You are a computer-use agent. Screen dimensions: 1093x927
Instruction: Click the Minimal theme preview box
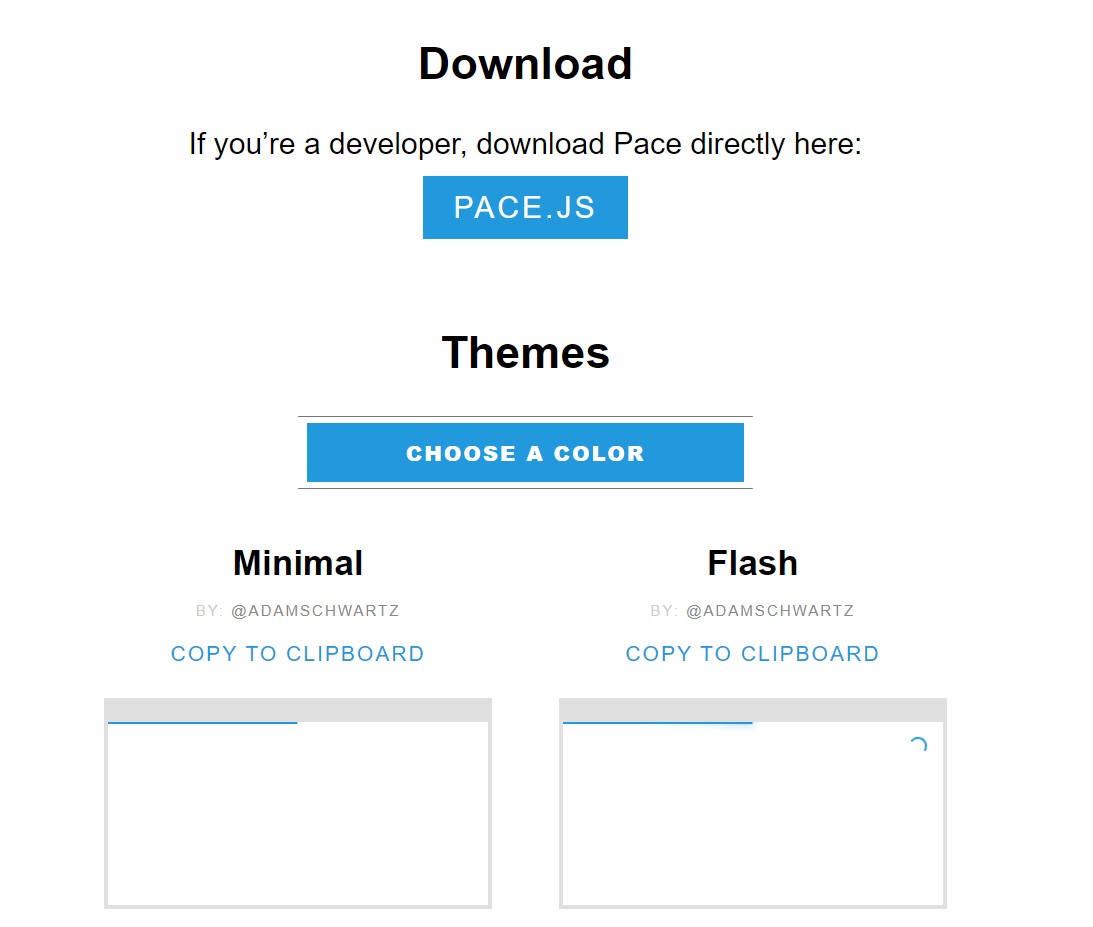(x=298, y=815)
